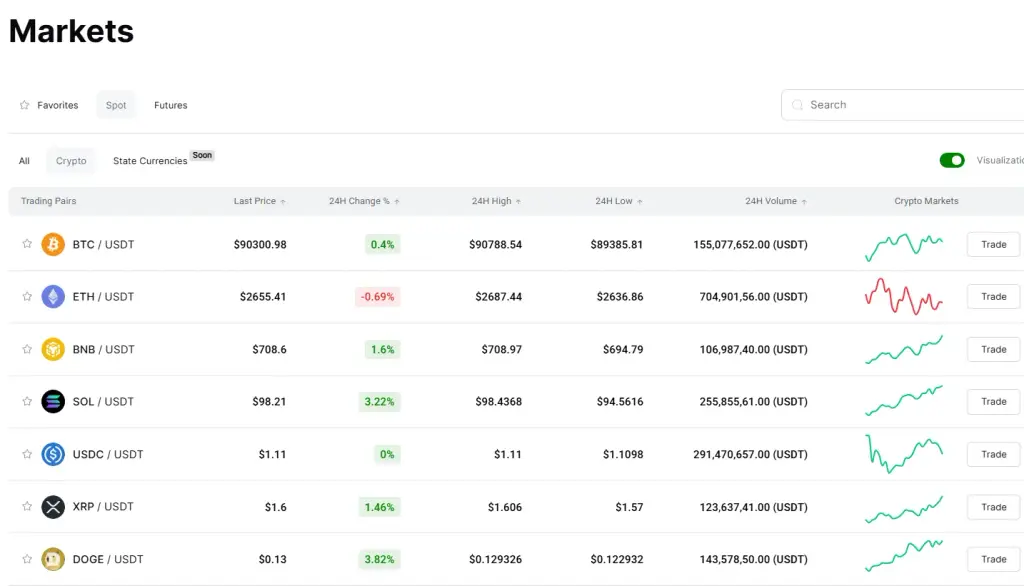Click the Ethereum coin icon
The height and width of the screenshot is (586, 1024).
coord(53,297)
